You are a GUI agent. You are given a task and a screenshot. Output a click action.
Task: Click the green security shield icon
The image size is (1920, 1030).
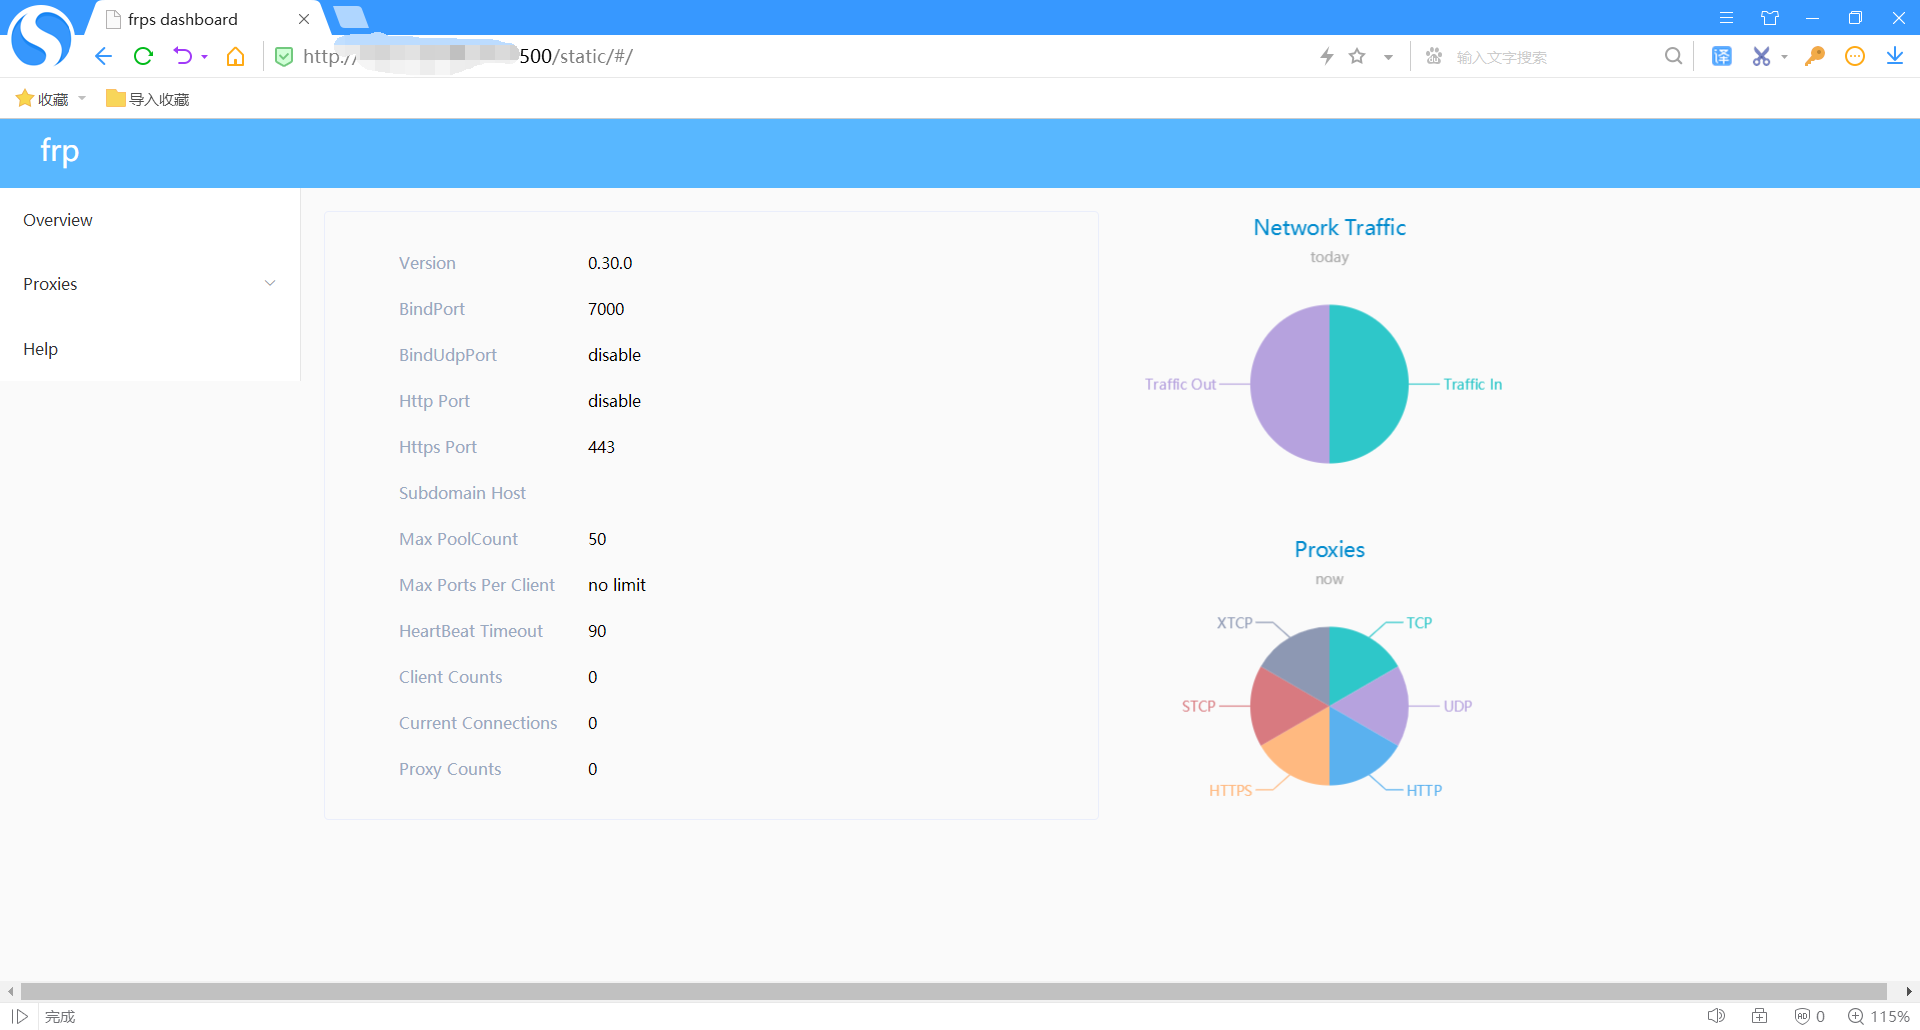pyautogui.click(x=284, y=57)
